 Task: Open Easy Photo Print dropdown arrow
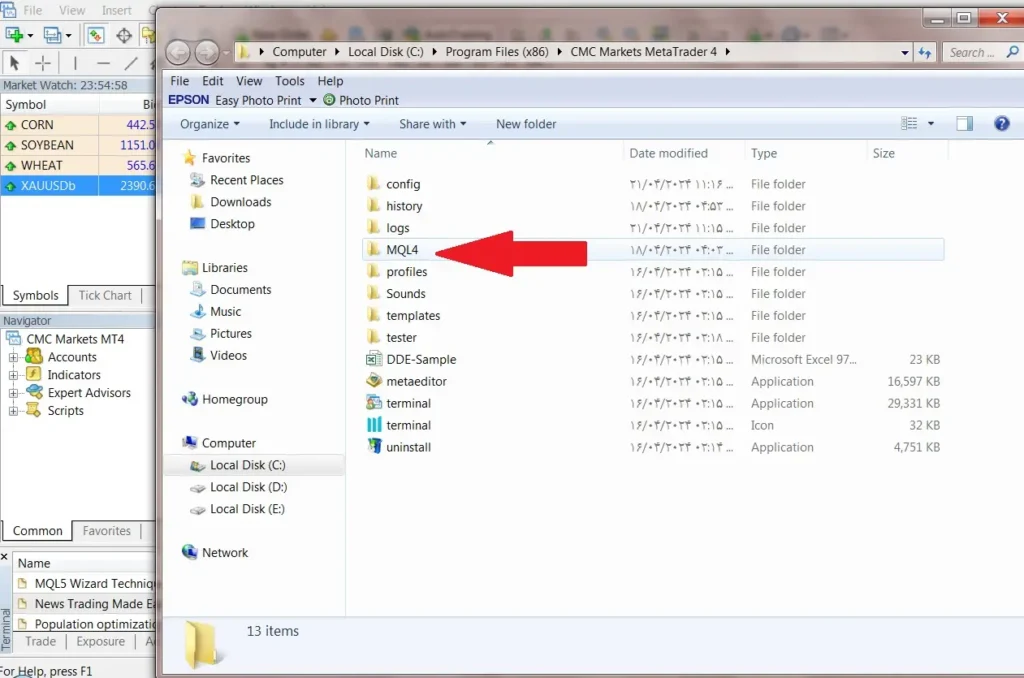312,100
